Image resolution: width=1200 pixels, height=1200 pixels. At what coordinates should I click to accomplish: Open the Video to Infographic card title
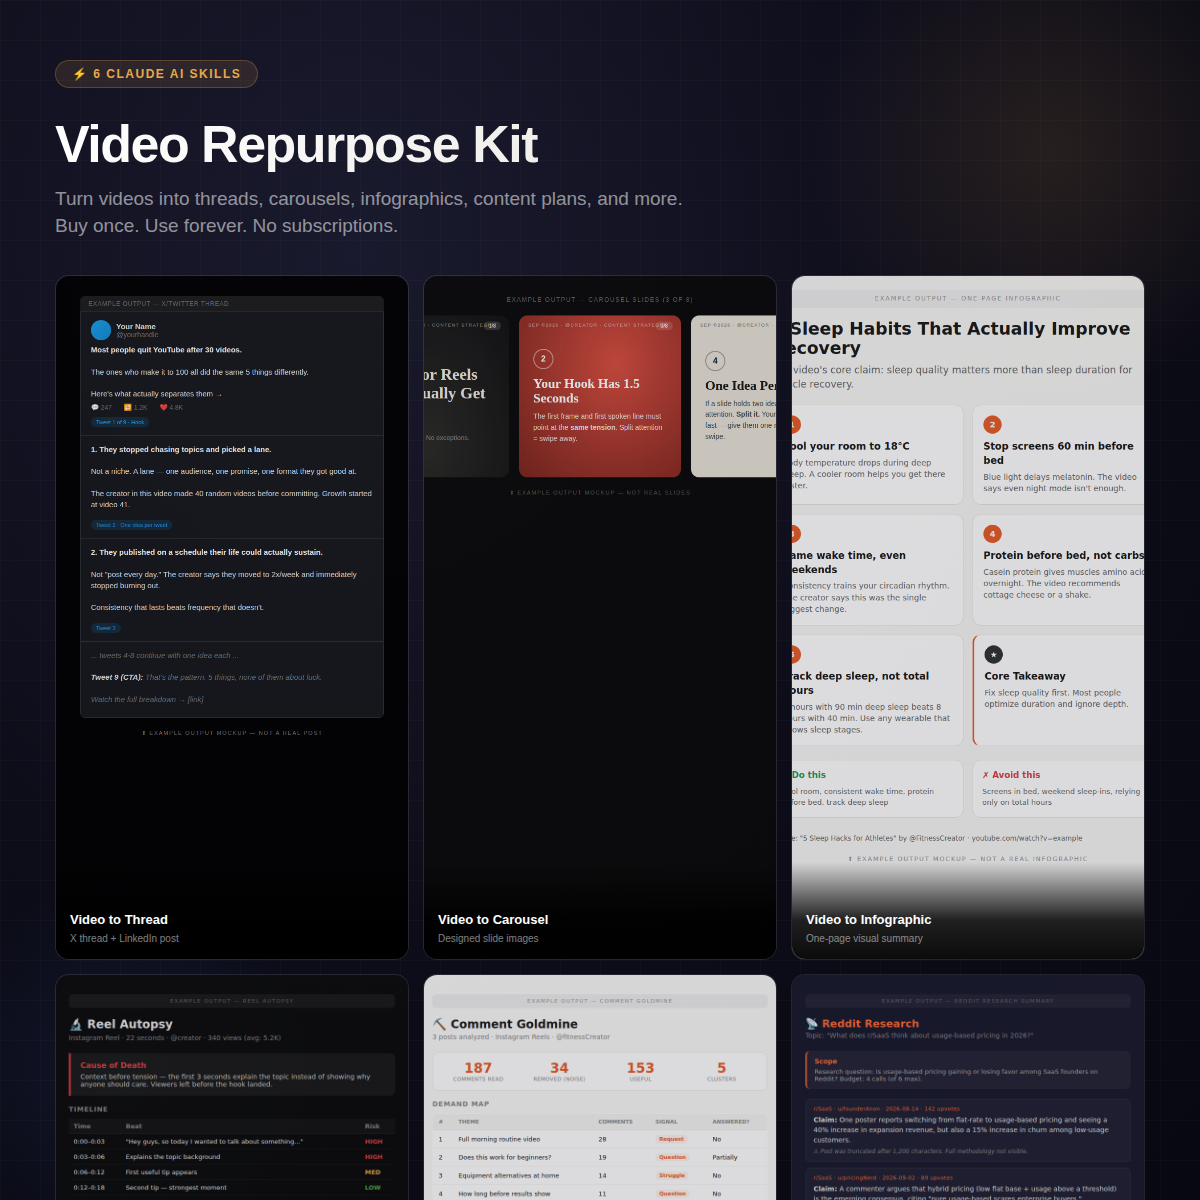point(868,920)
